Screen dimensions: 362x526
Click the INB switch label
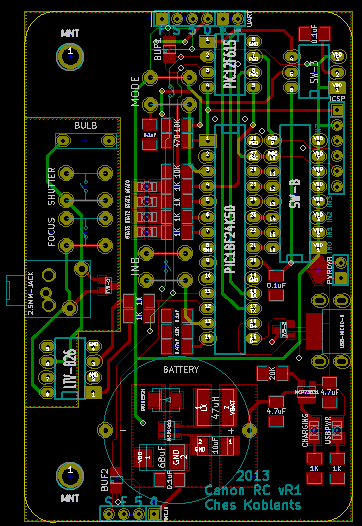click(x=135, y=267)
